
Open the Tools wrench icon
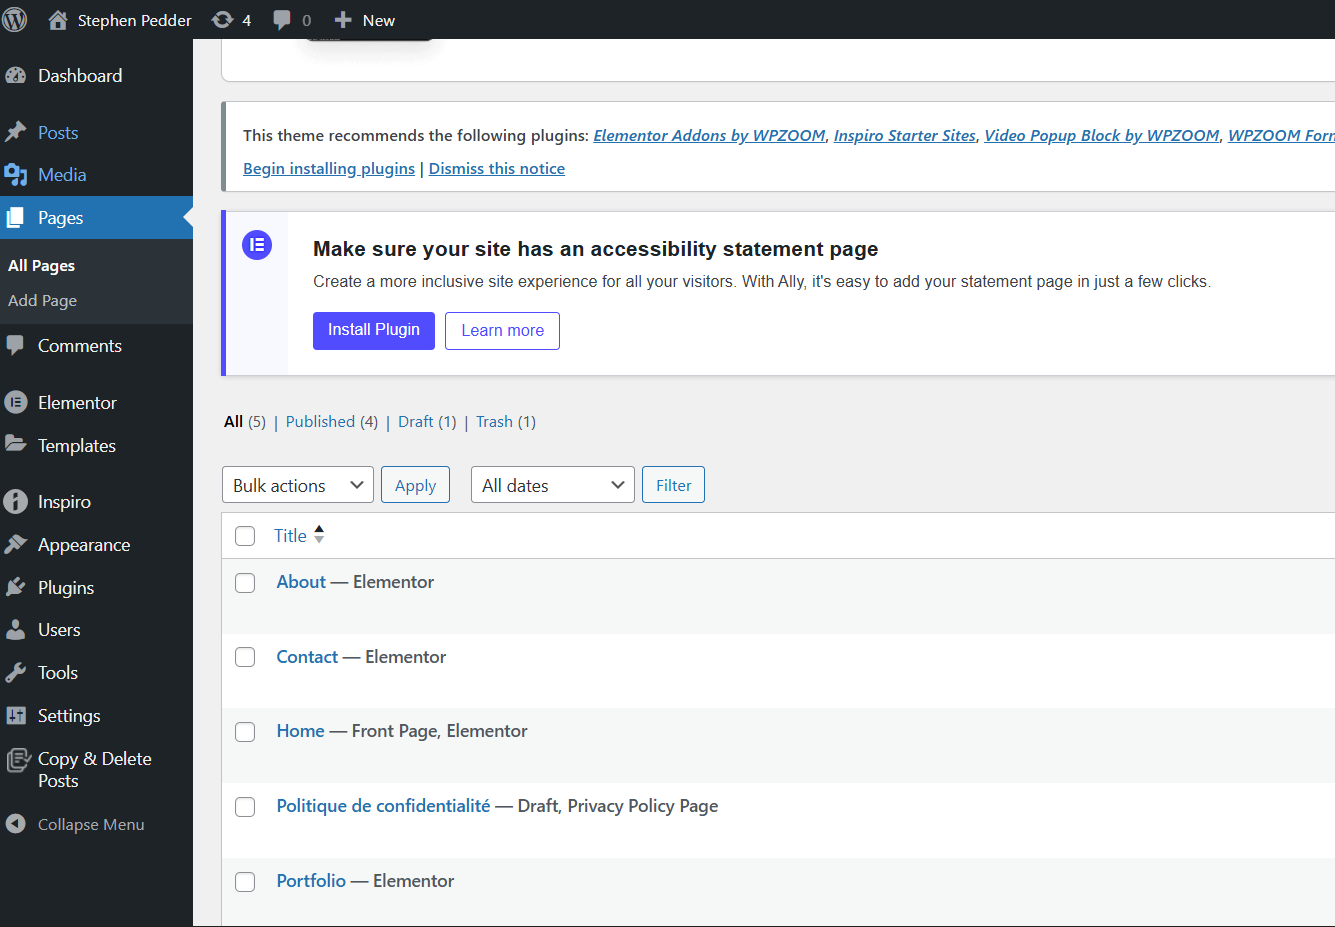click(16, 673)
